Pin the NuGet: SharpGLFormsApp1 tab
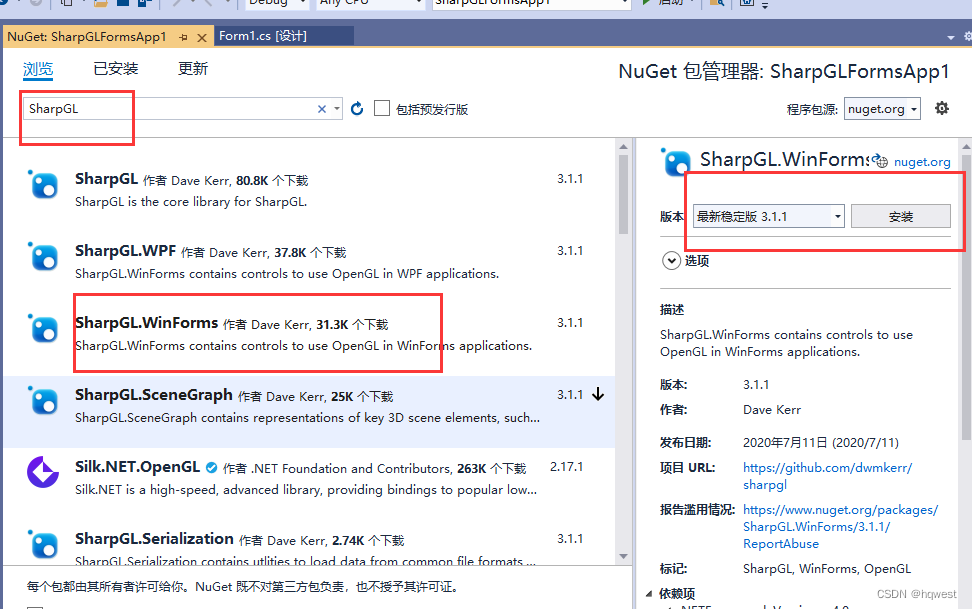 (x=183, y=38)
